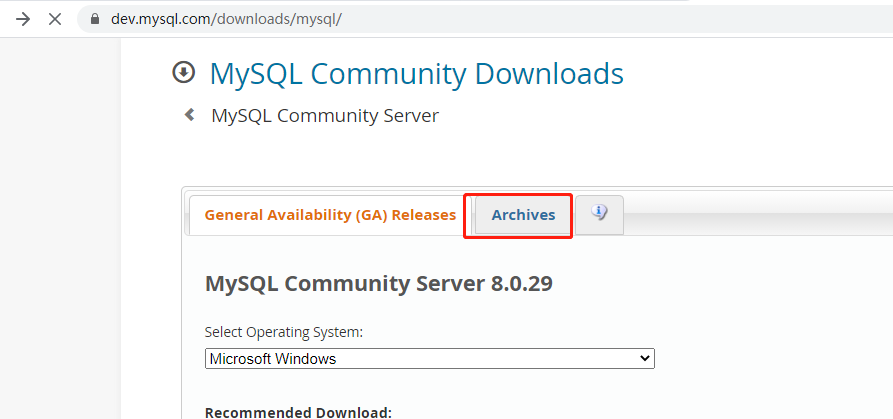
Task: Click the MySQL Community Server 8.0.29 heading
Action: (379, 284)
